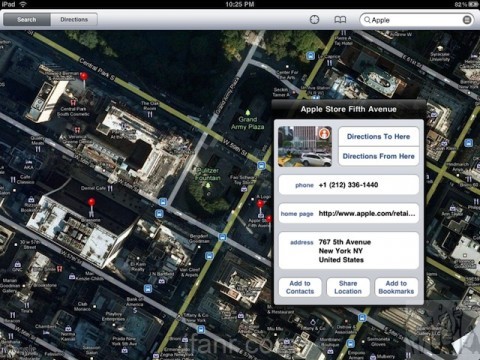480x360 pixels.
Task: Tap the red pin near Central Park S
Action: [x=84, y=77]
